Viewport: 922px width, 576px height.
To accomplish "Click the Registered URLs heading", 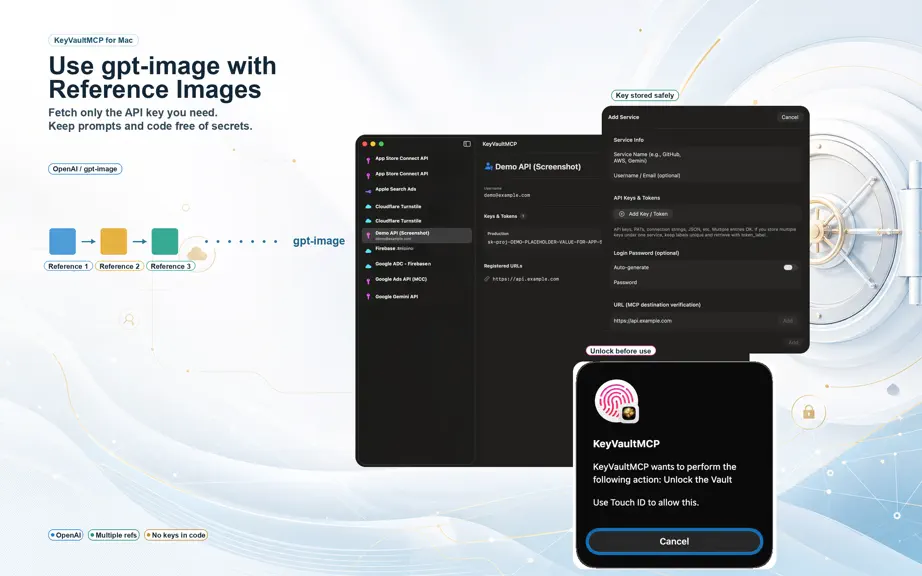I will click(x=503, y=266).
